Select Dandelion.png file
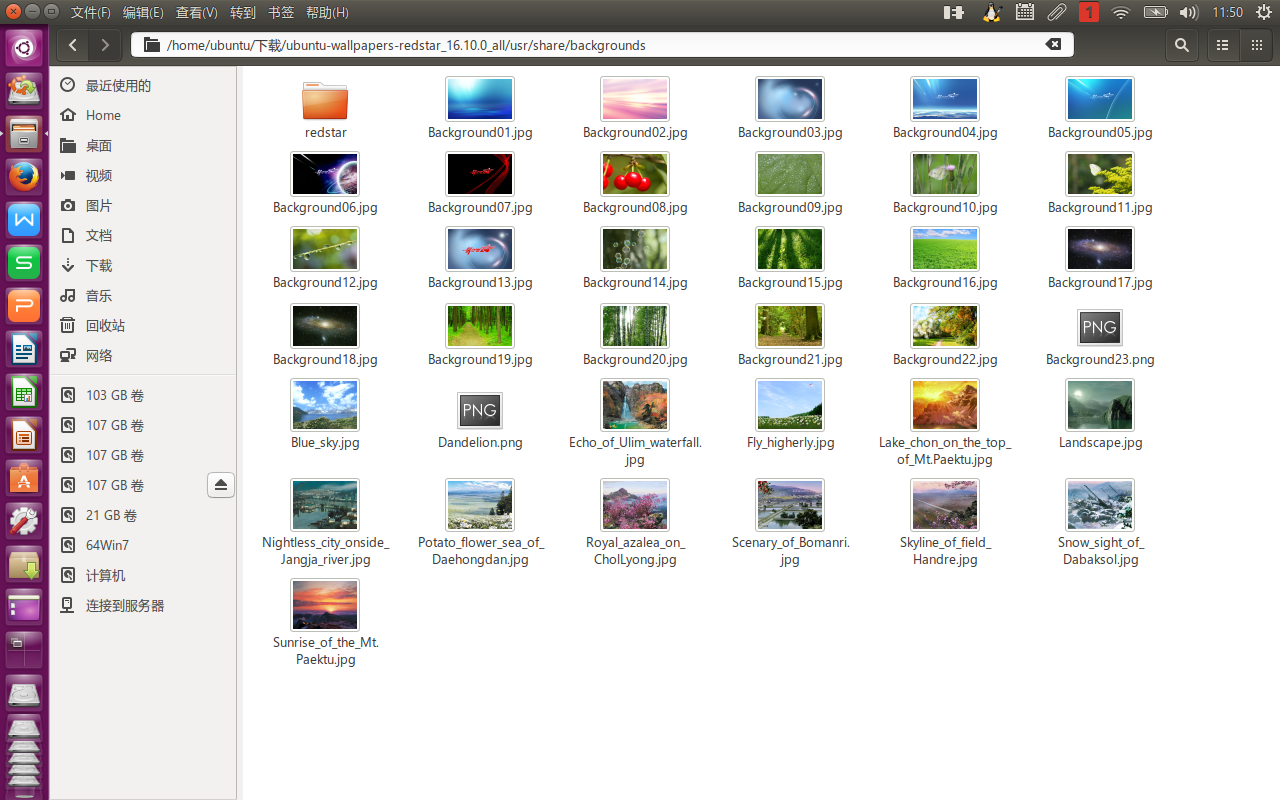Viewport: 1280px width, 800px height. (x=480, y=410)
